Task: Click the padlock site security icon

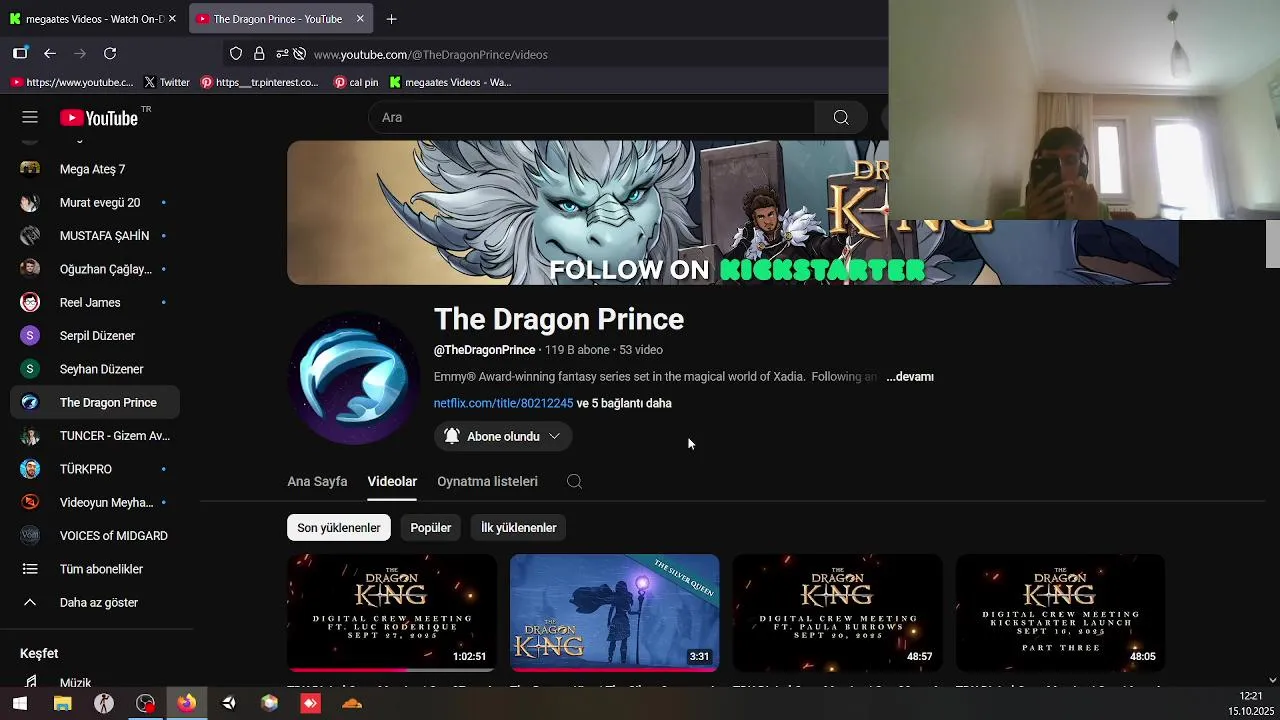Action: 259,54
